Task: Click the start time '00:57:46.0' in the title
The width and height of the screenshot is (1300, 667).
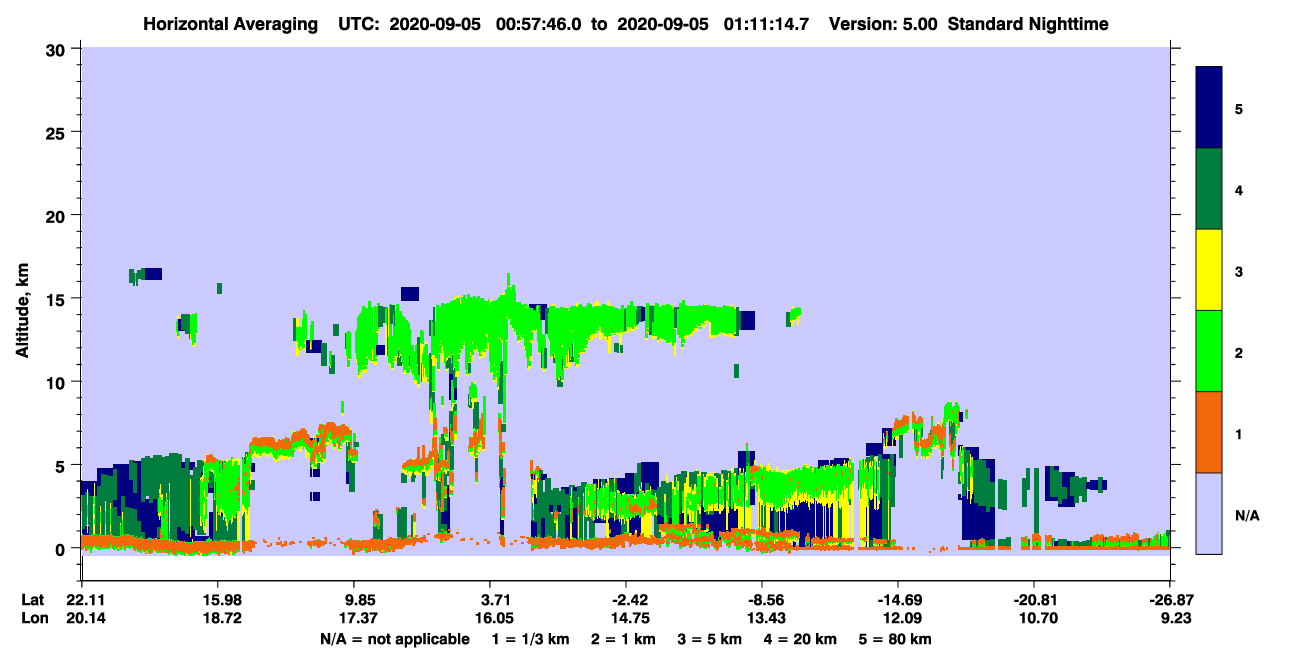Action: [540, 23]
